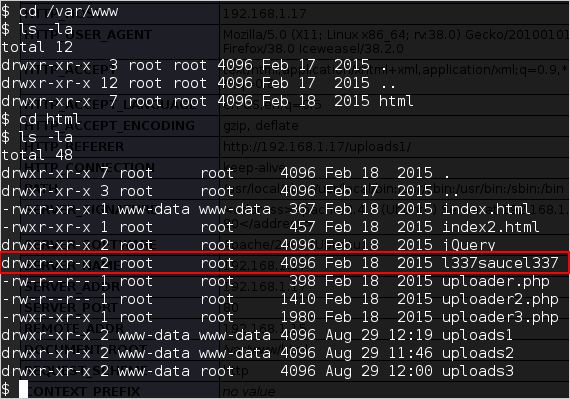Screen dimensions: 570x399
Task: Click the file size '367' of index.html
Action: tap(302, 209)
